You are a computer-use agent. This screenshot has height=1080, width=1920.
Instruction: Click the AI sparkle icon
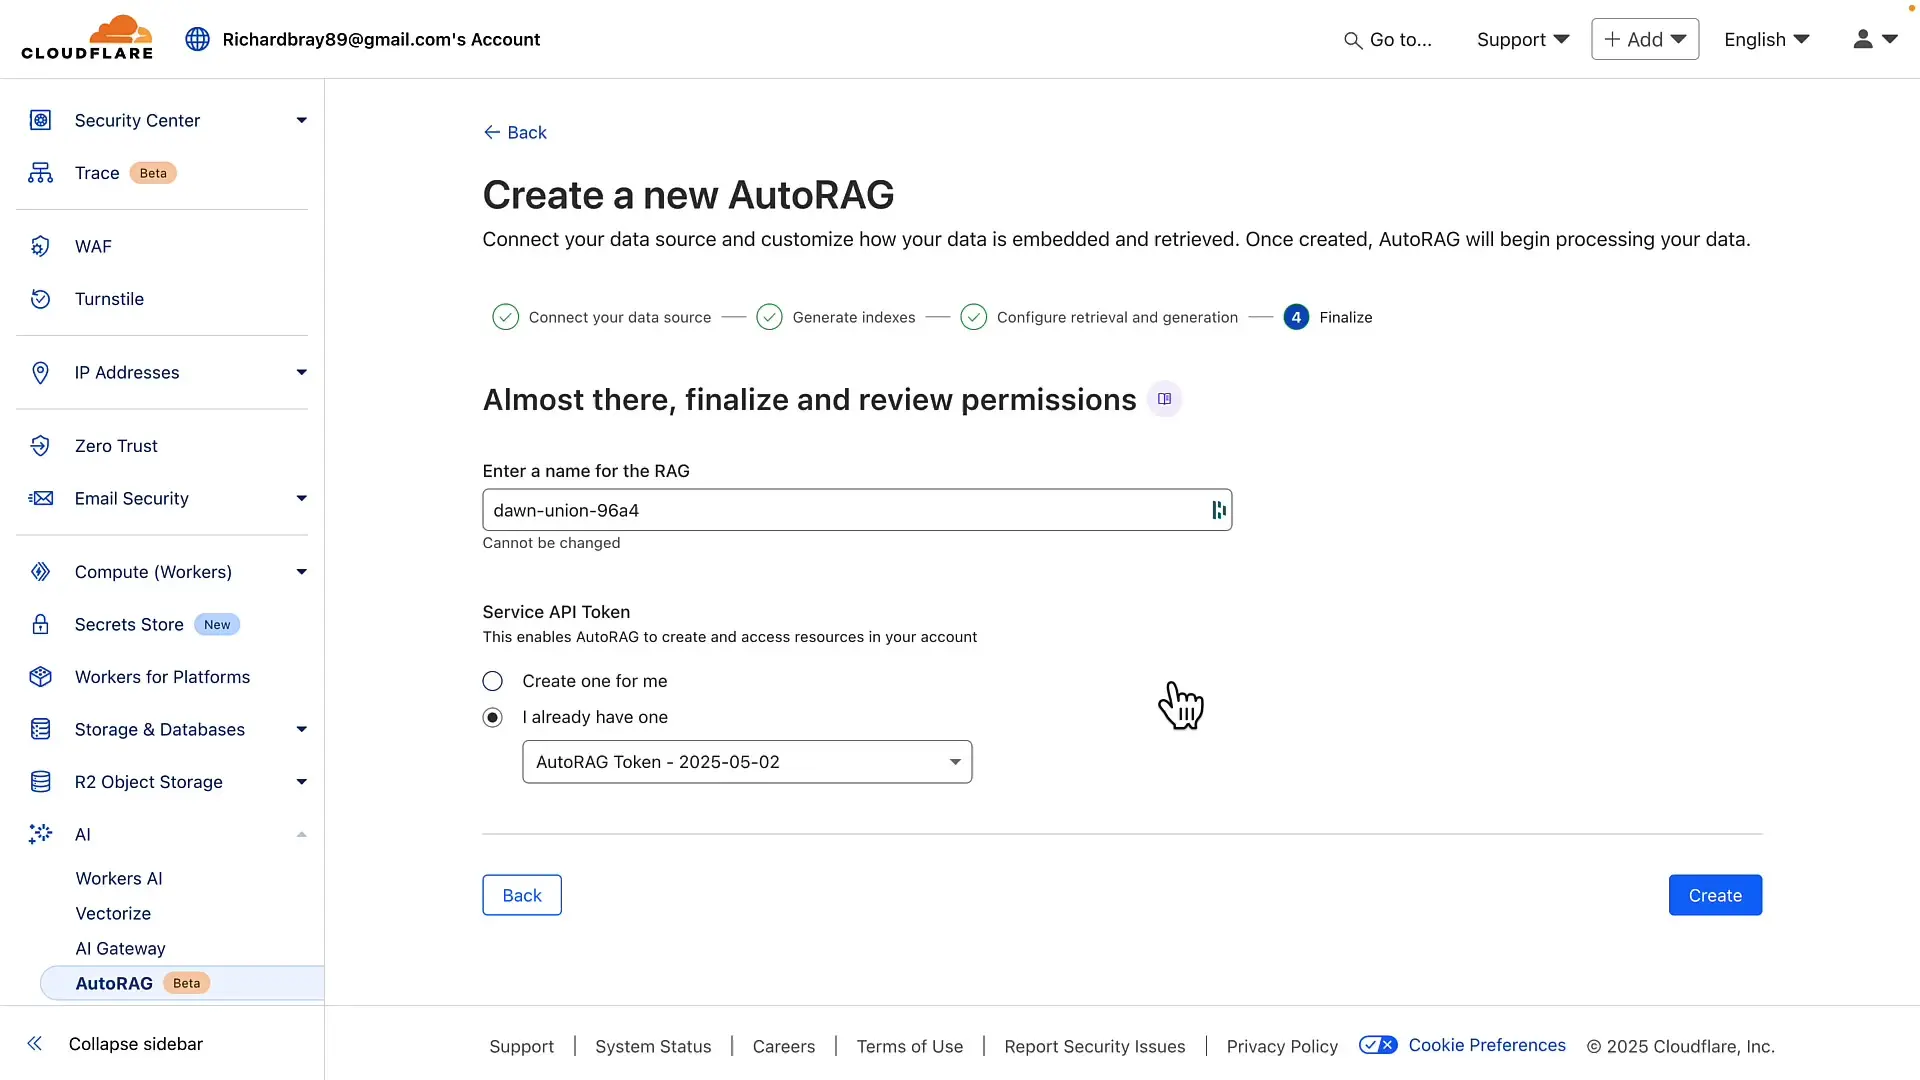coord(40,834)
